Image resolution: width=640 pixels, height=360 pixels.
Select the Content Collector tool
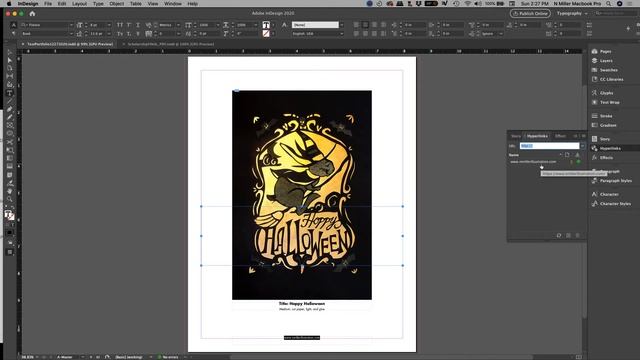click(9, 84)
